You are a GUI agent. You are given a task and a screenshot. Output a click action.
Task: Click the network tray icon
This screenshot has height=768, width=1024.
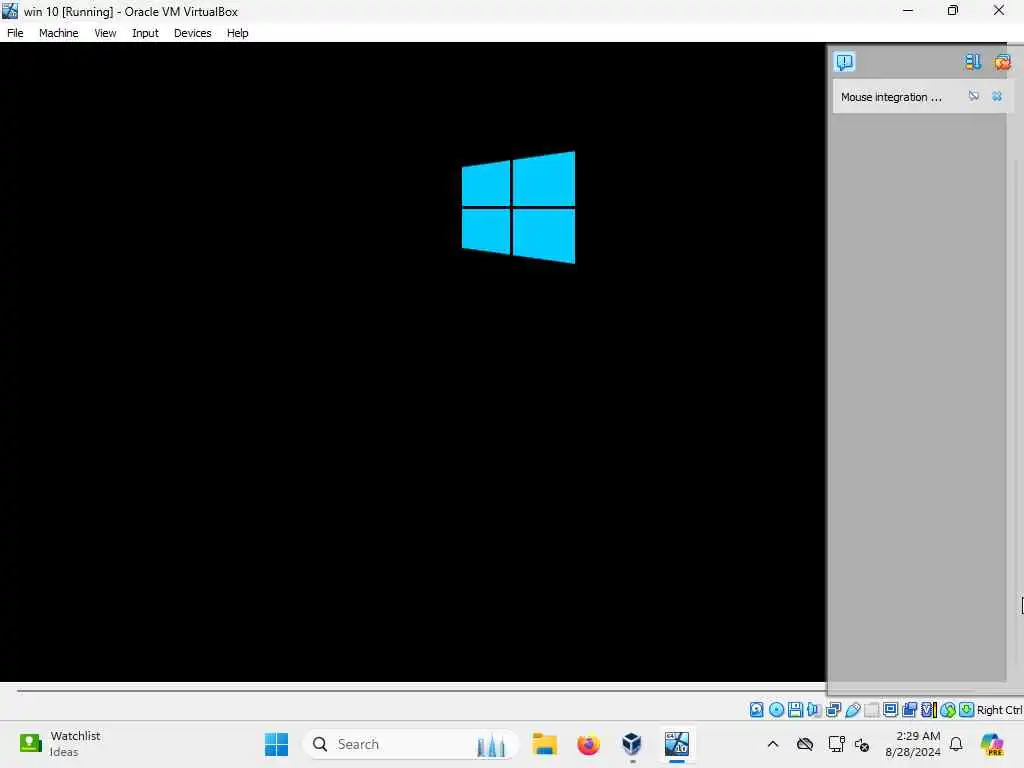[837, 744]
